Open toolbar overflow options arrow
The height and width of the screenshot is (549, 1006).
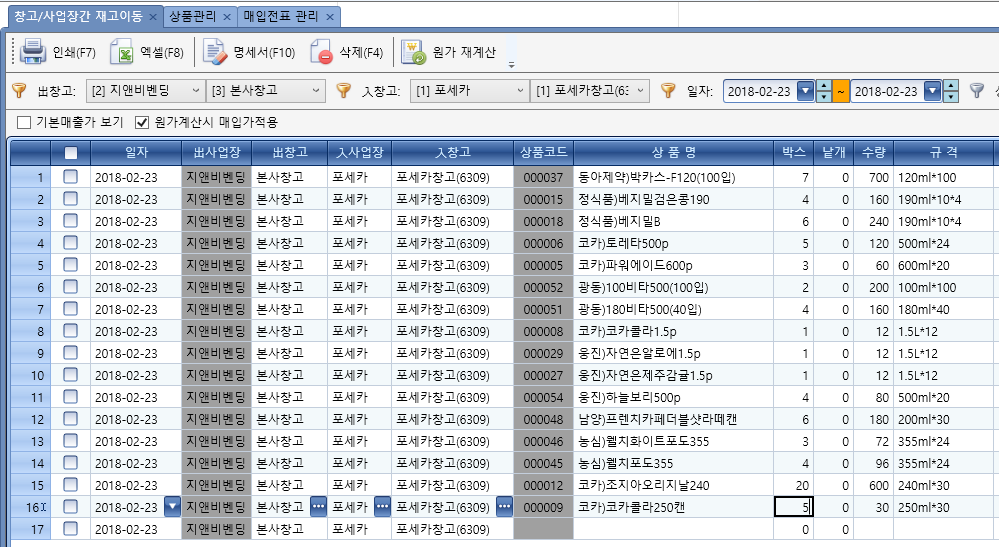tap(511, 63)
